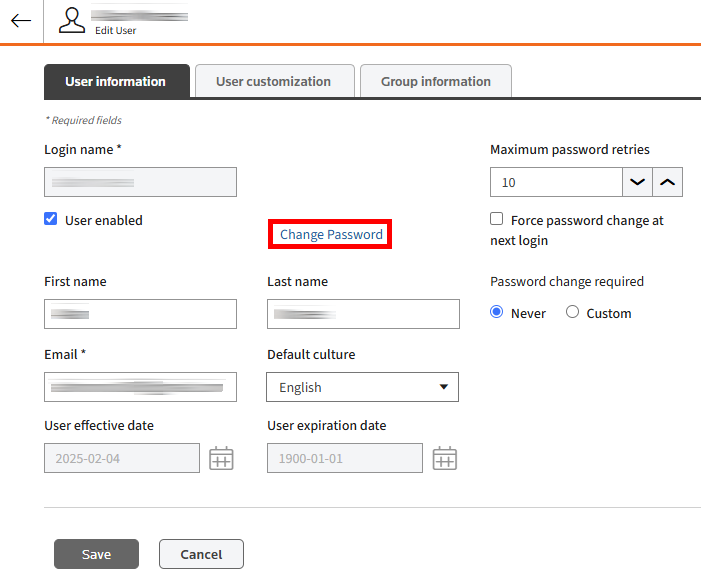This screenshot has width=701, height=571.
Task: Click the User effective date field
Action: pos(122,458)
